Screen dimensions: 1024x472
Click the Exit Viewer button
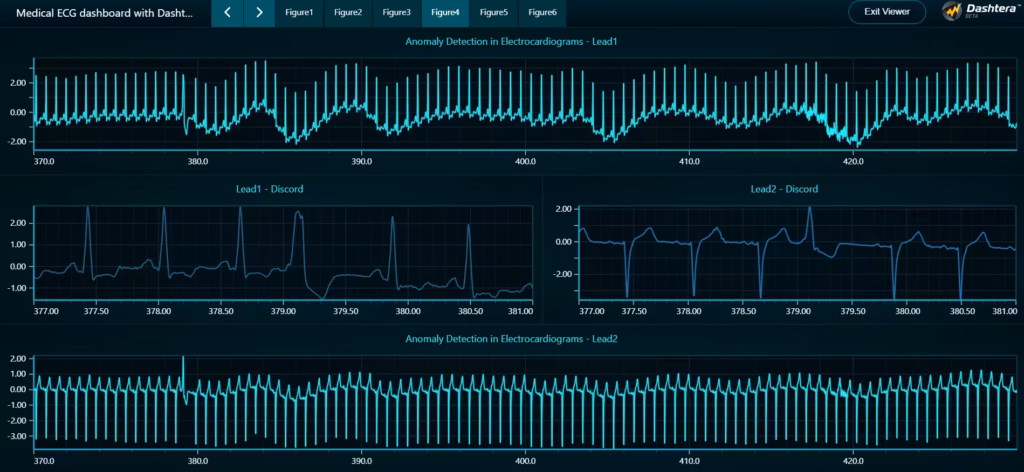click(887, 12)
